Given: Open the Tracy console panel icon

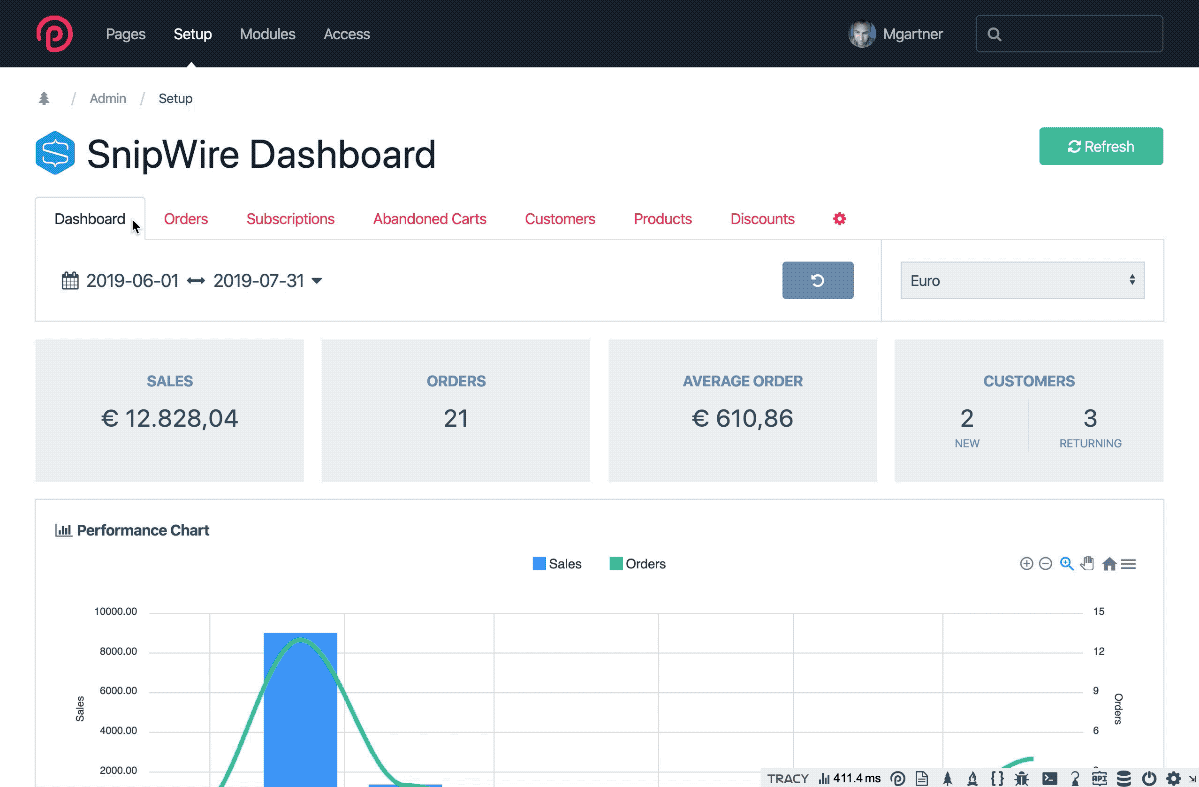Looking at the screenshot, I should click(x=1050, y=778).
